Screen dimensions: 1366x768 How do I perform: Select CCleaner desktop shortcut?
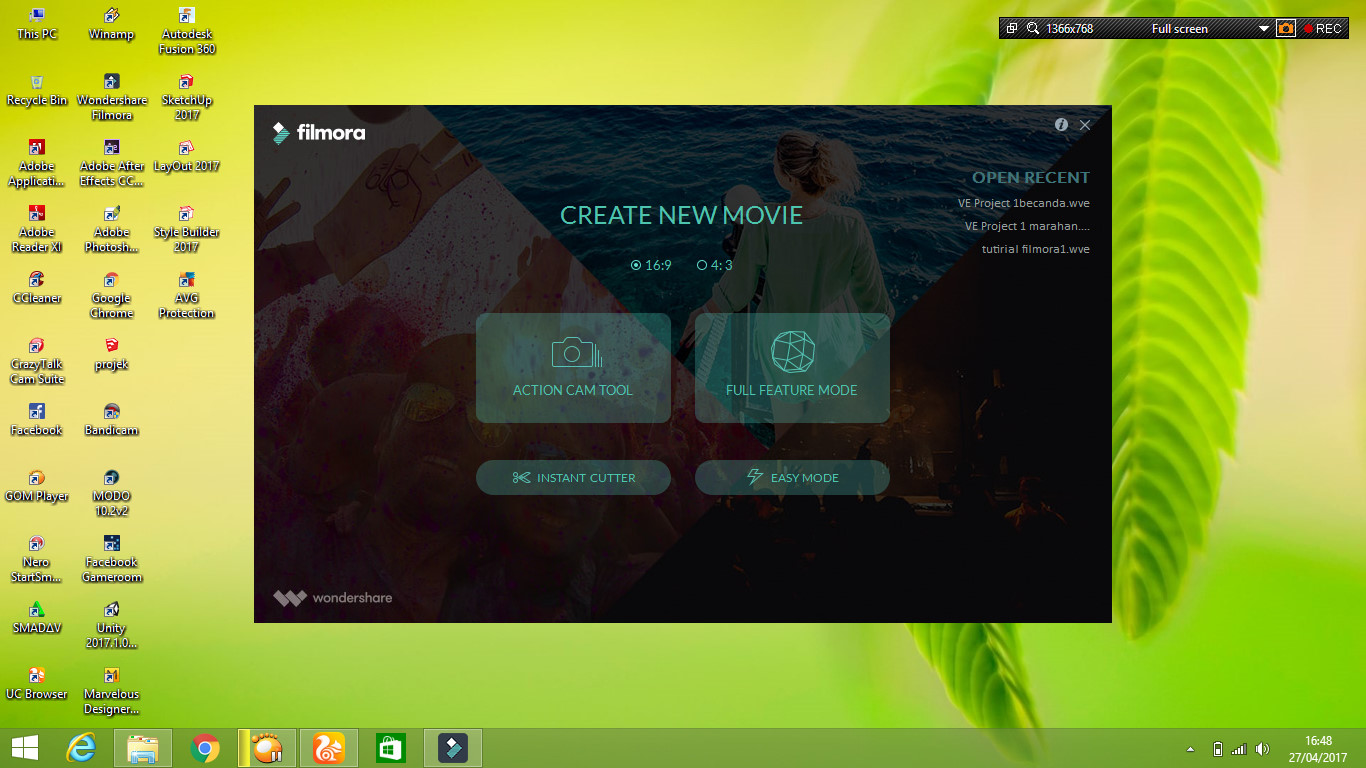pyautogui.click(x=37, y=288)
